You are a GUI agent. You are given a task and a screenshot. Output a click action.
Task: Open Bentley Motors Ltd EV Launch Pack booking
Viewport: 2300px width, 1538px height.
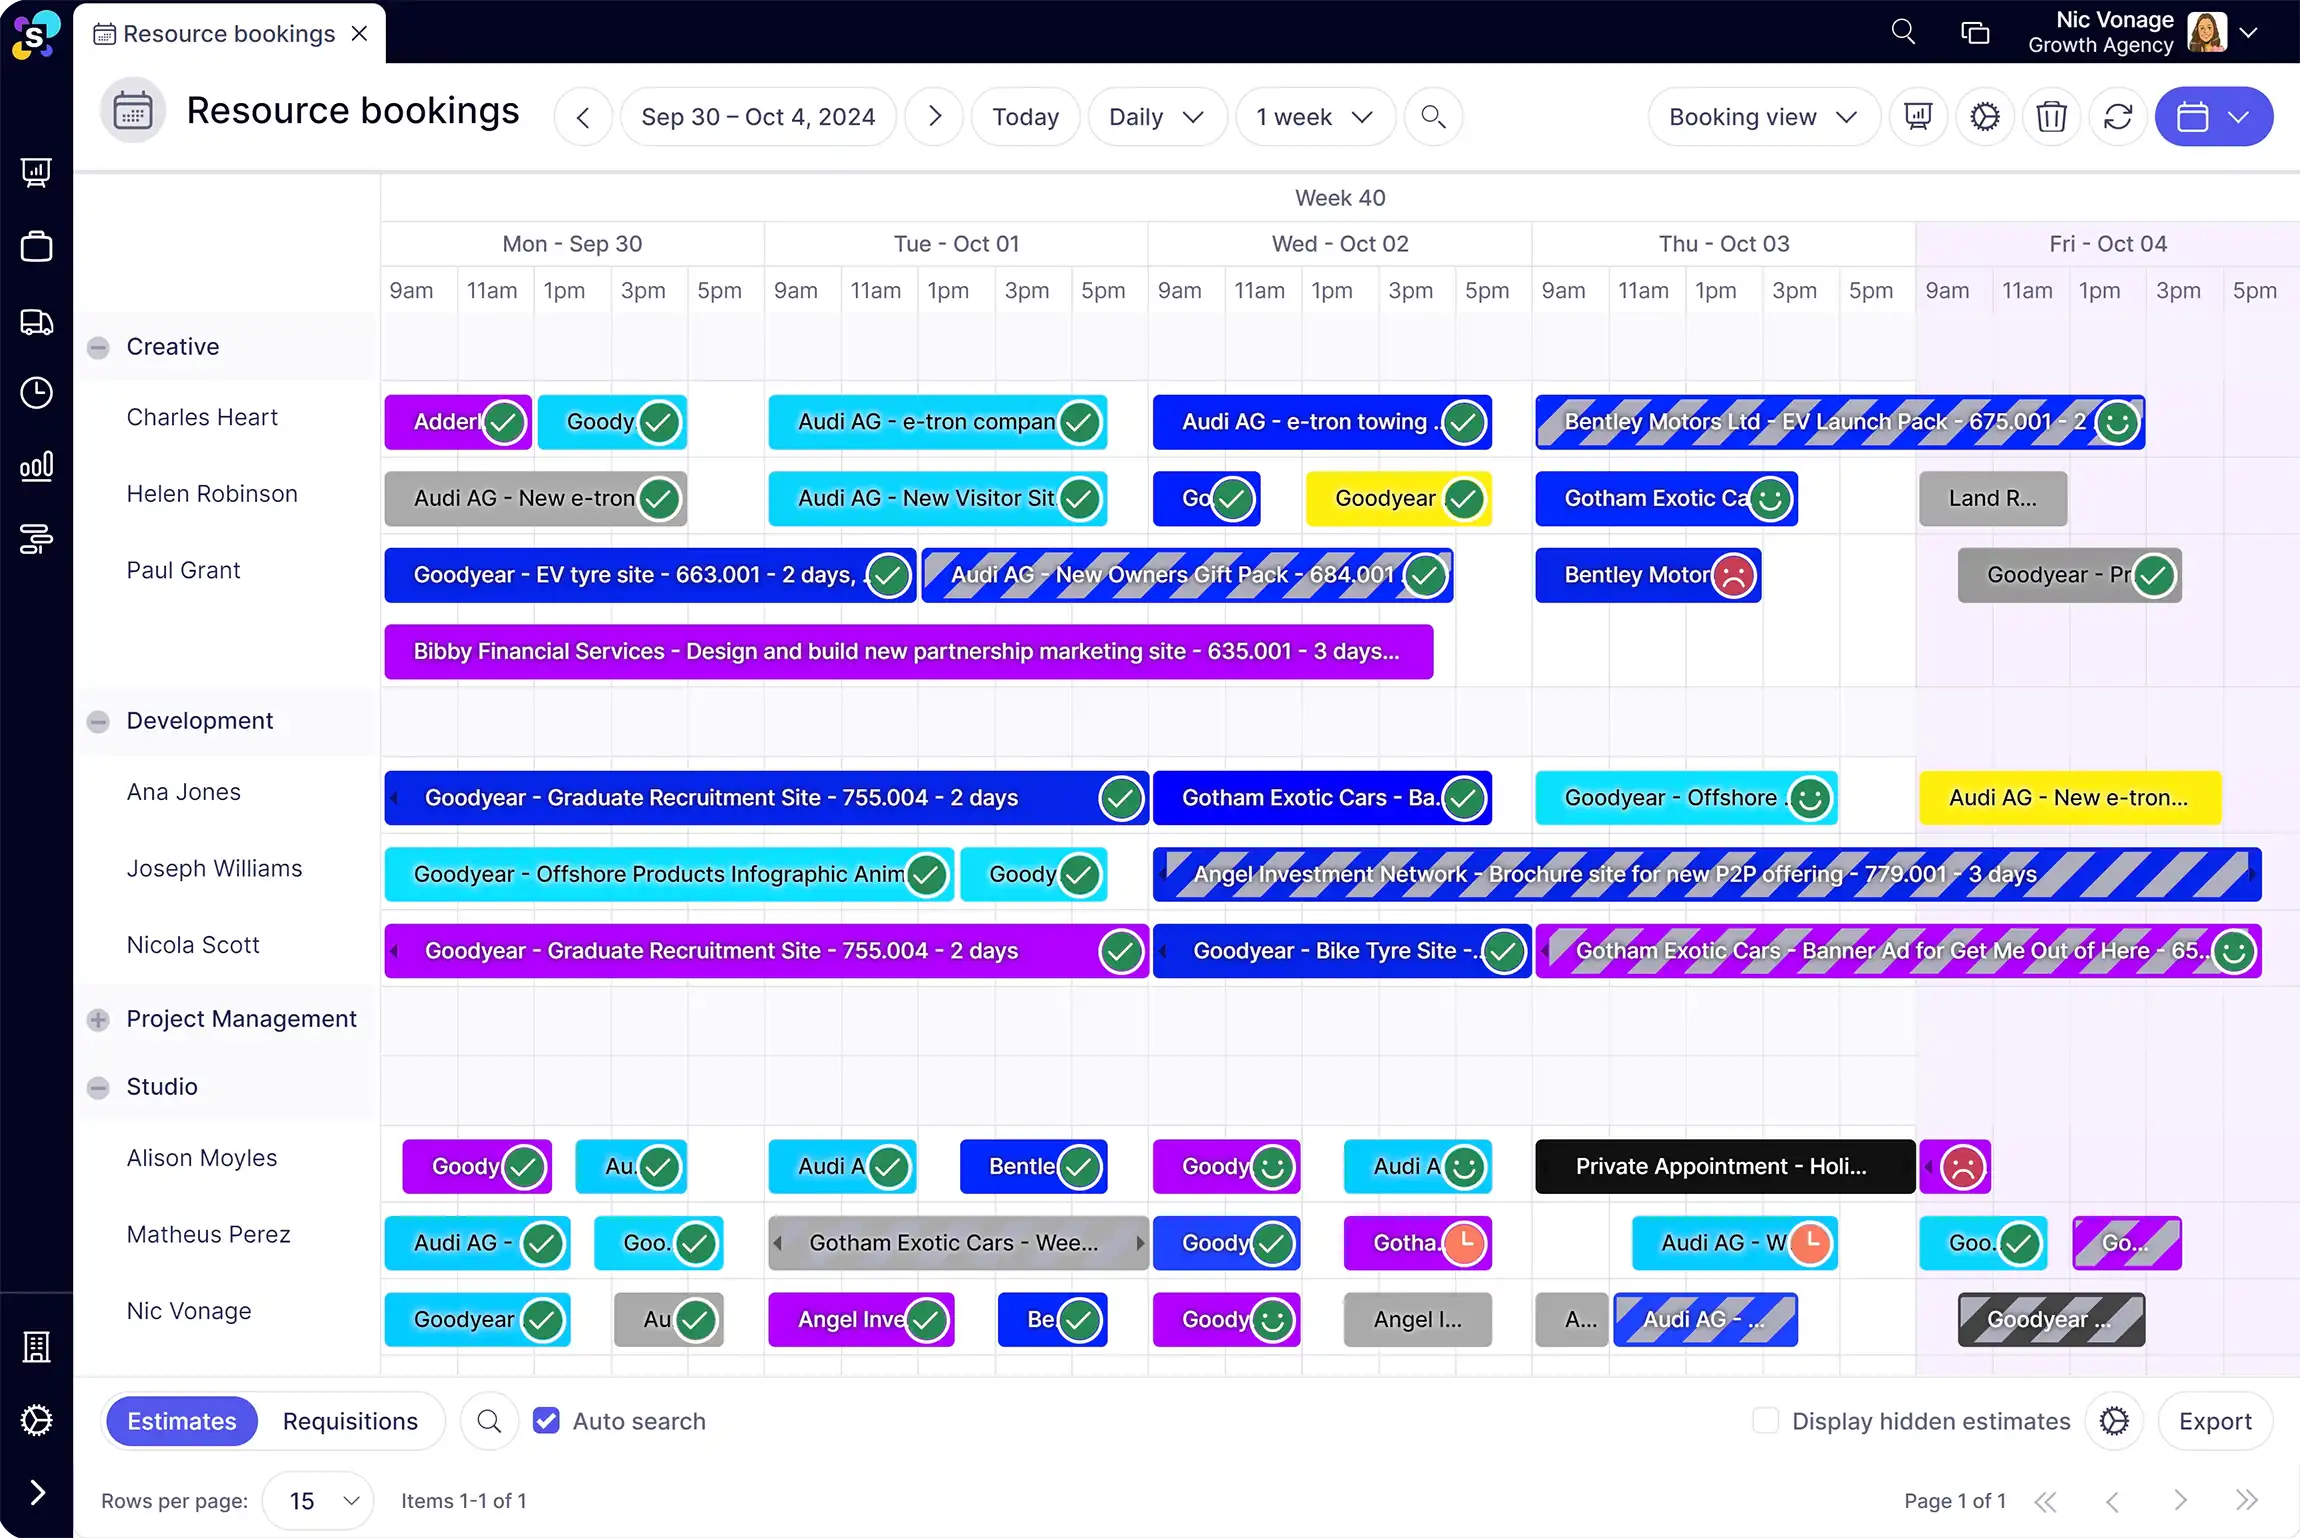[x=1840, y=422]
